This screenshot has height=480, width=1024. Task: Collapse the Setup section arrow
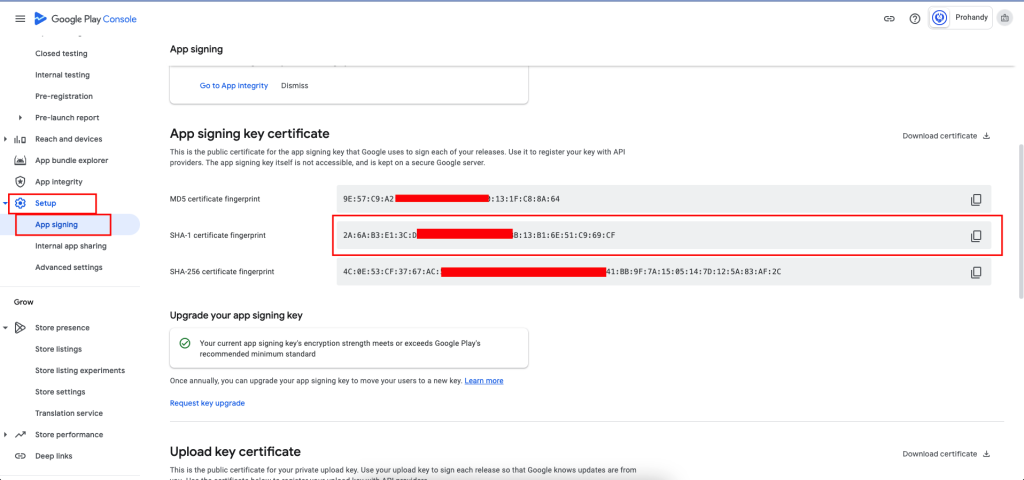[6, 203]
